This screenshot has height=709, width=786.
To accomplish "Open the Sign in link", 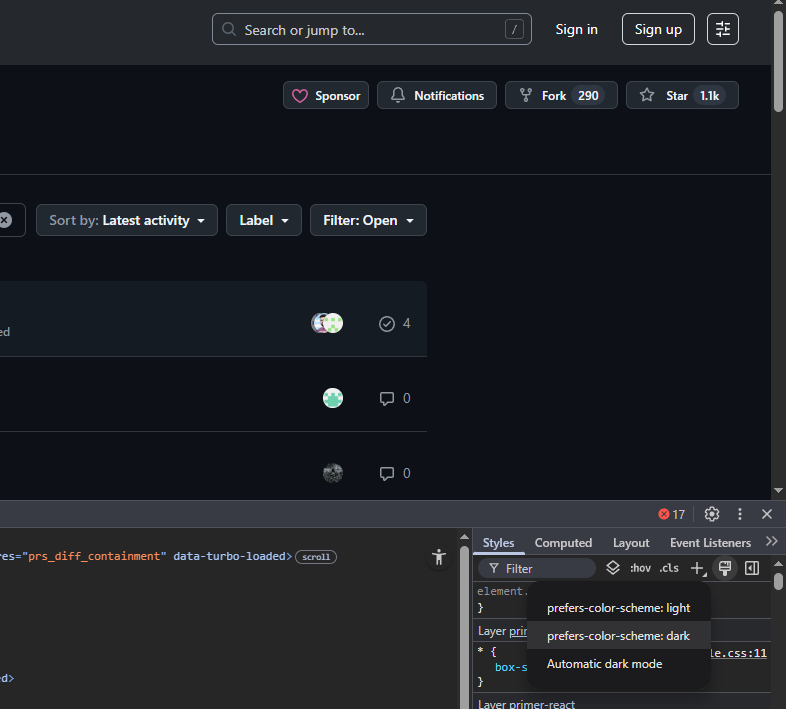I will (576, 30).
